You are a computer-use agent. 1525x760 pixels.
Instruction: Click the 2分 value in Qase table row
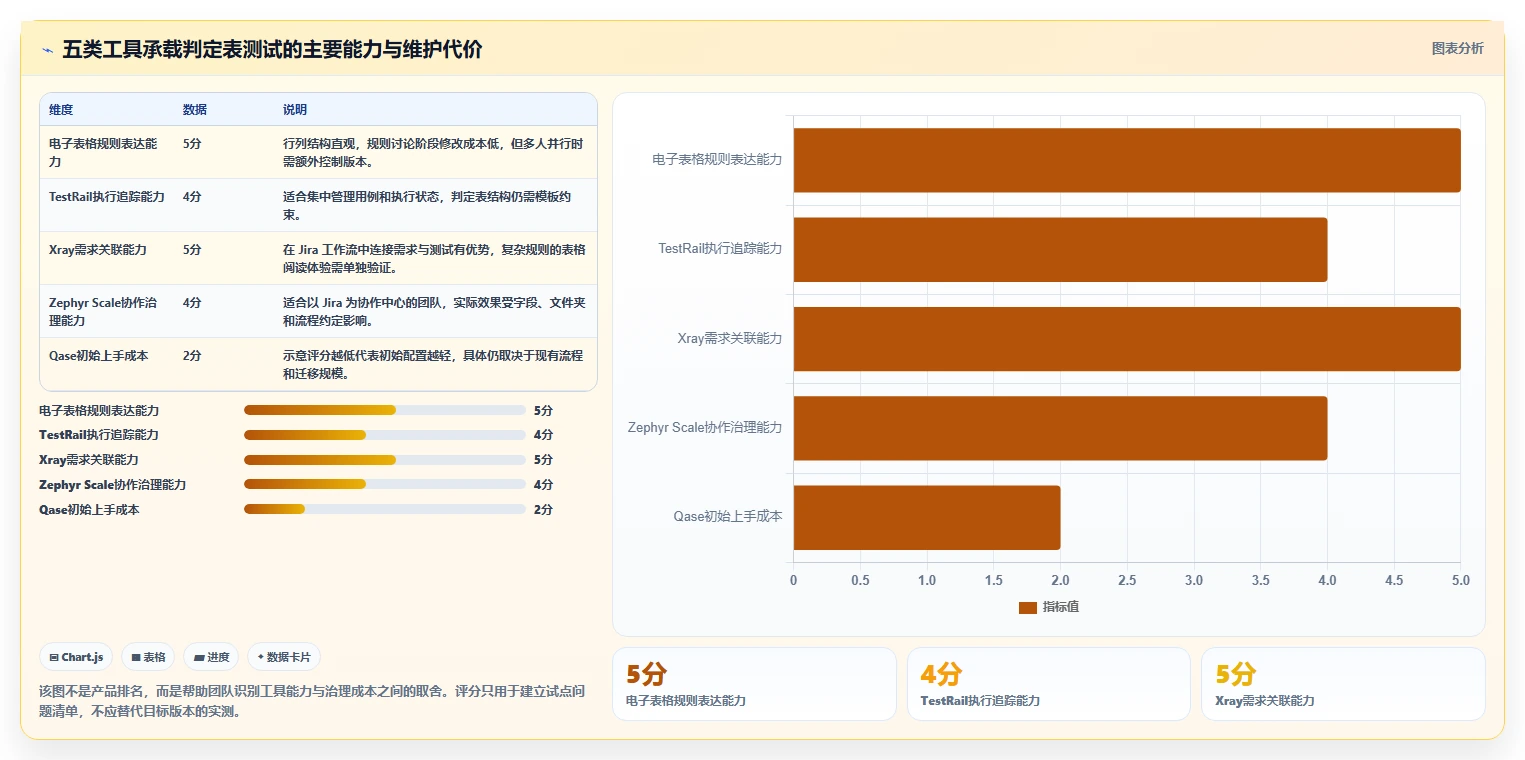[192, 355]
